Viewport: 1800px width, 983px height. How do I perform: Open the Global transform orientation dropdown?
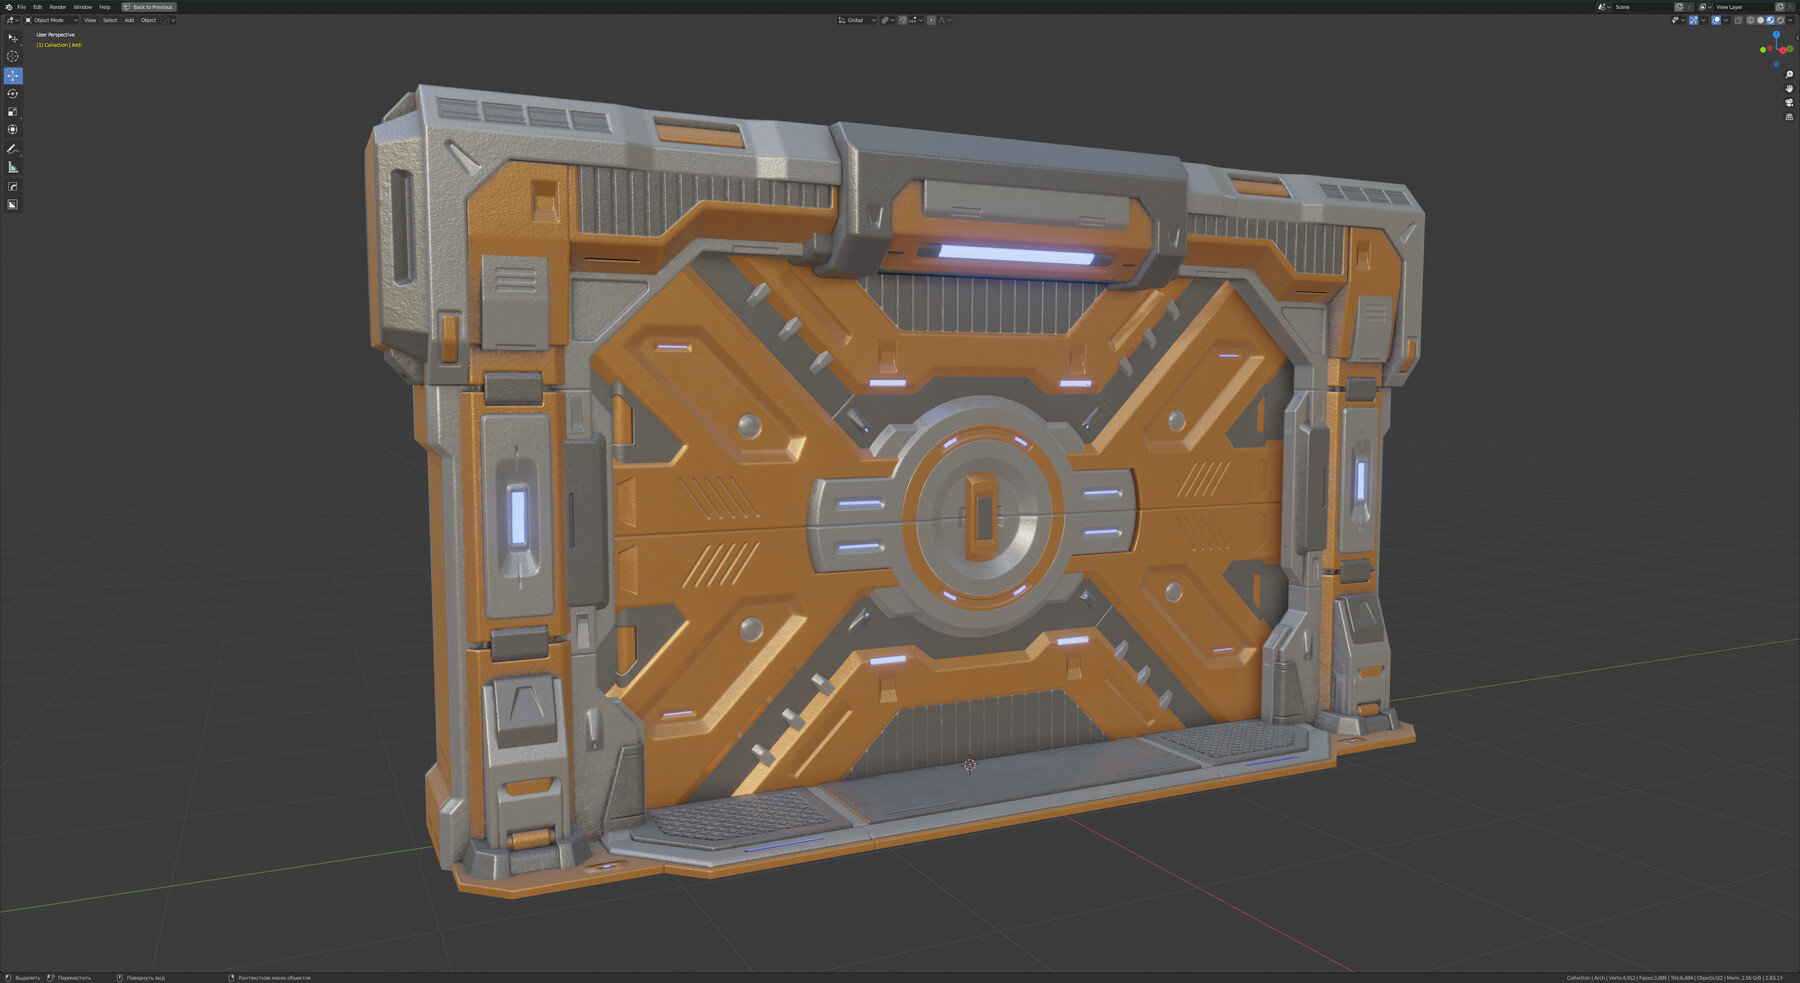(857, 20)
